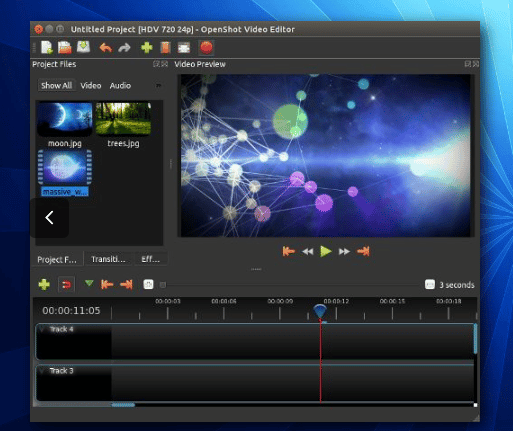513x431 pixels.
Task: Expand more file filter options
Action: 158,86
